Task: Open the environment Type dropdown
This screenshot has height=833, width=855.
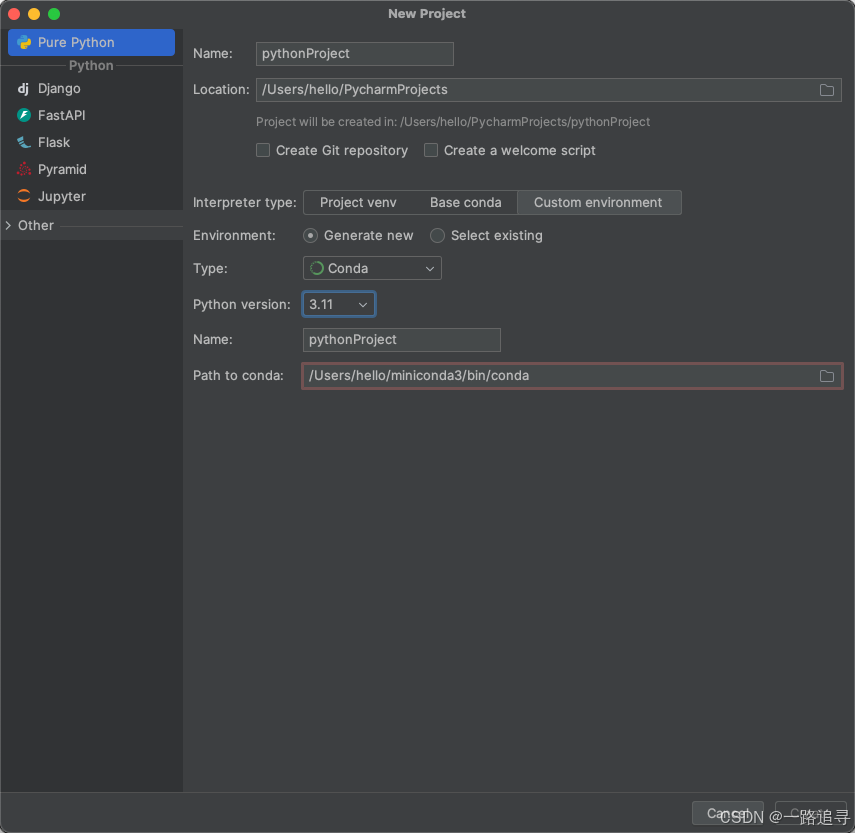Action: tap(372, 268)
